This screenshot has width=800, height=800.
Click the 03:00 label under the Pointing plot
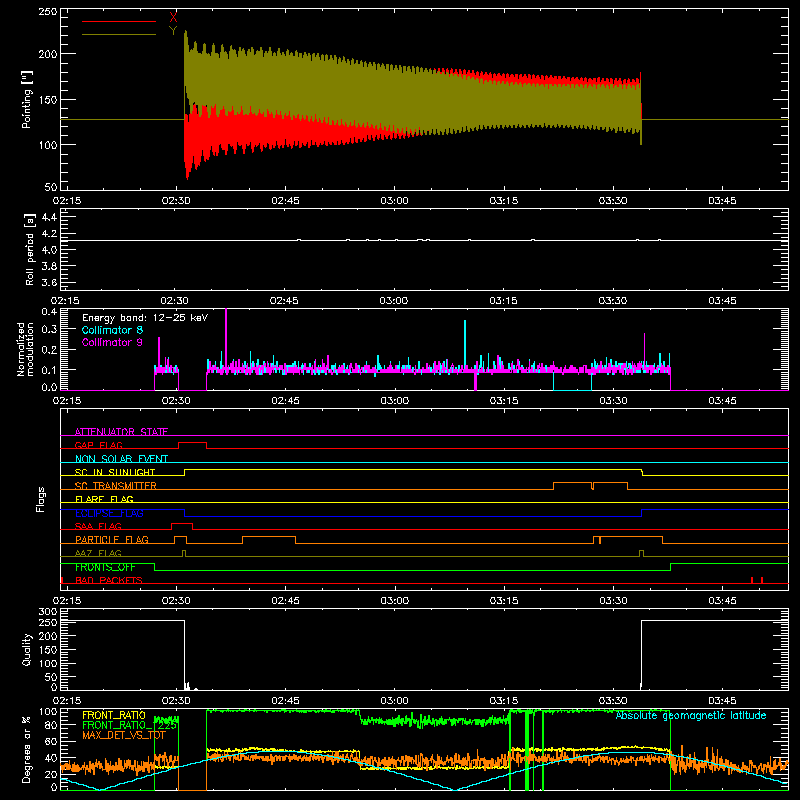click(x=394, y=201)
